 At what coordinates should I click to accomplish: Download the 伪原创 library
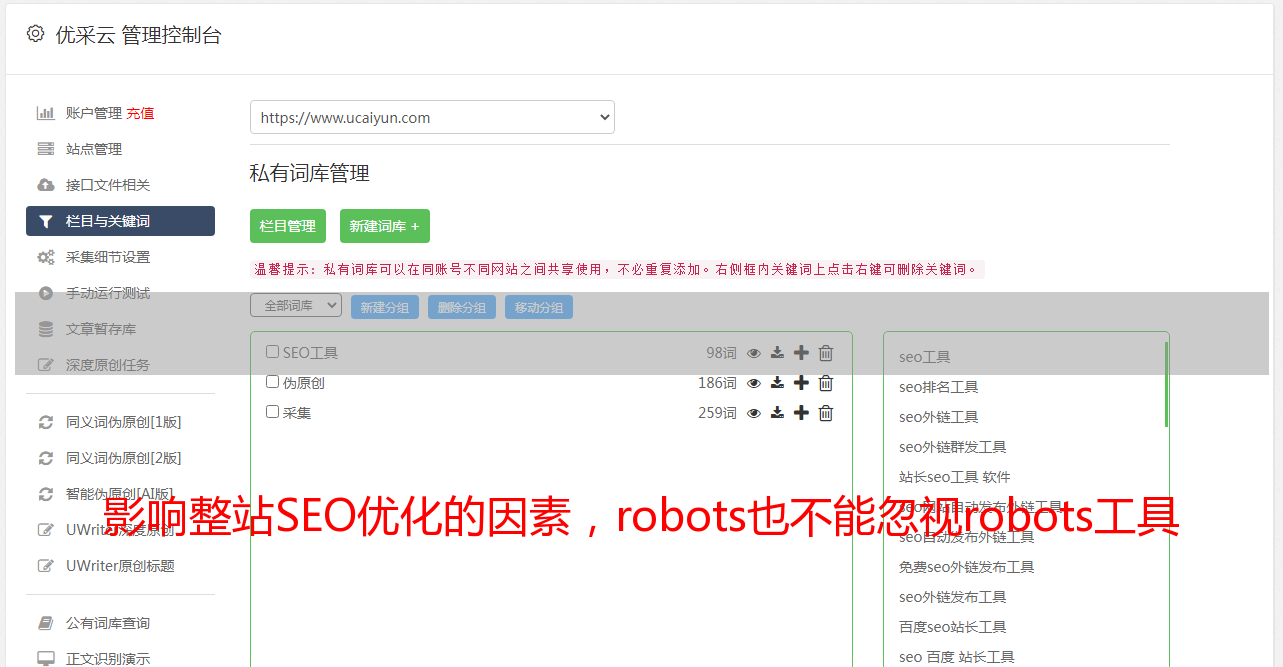[x=777, y=383]
